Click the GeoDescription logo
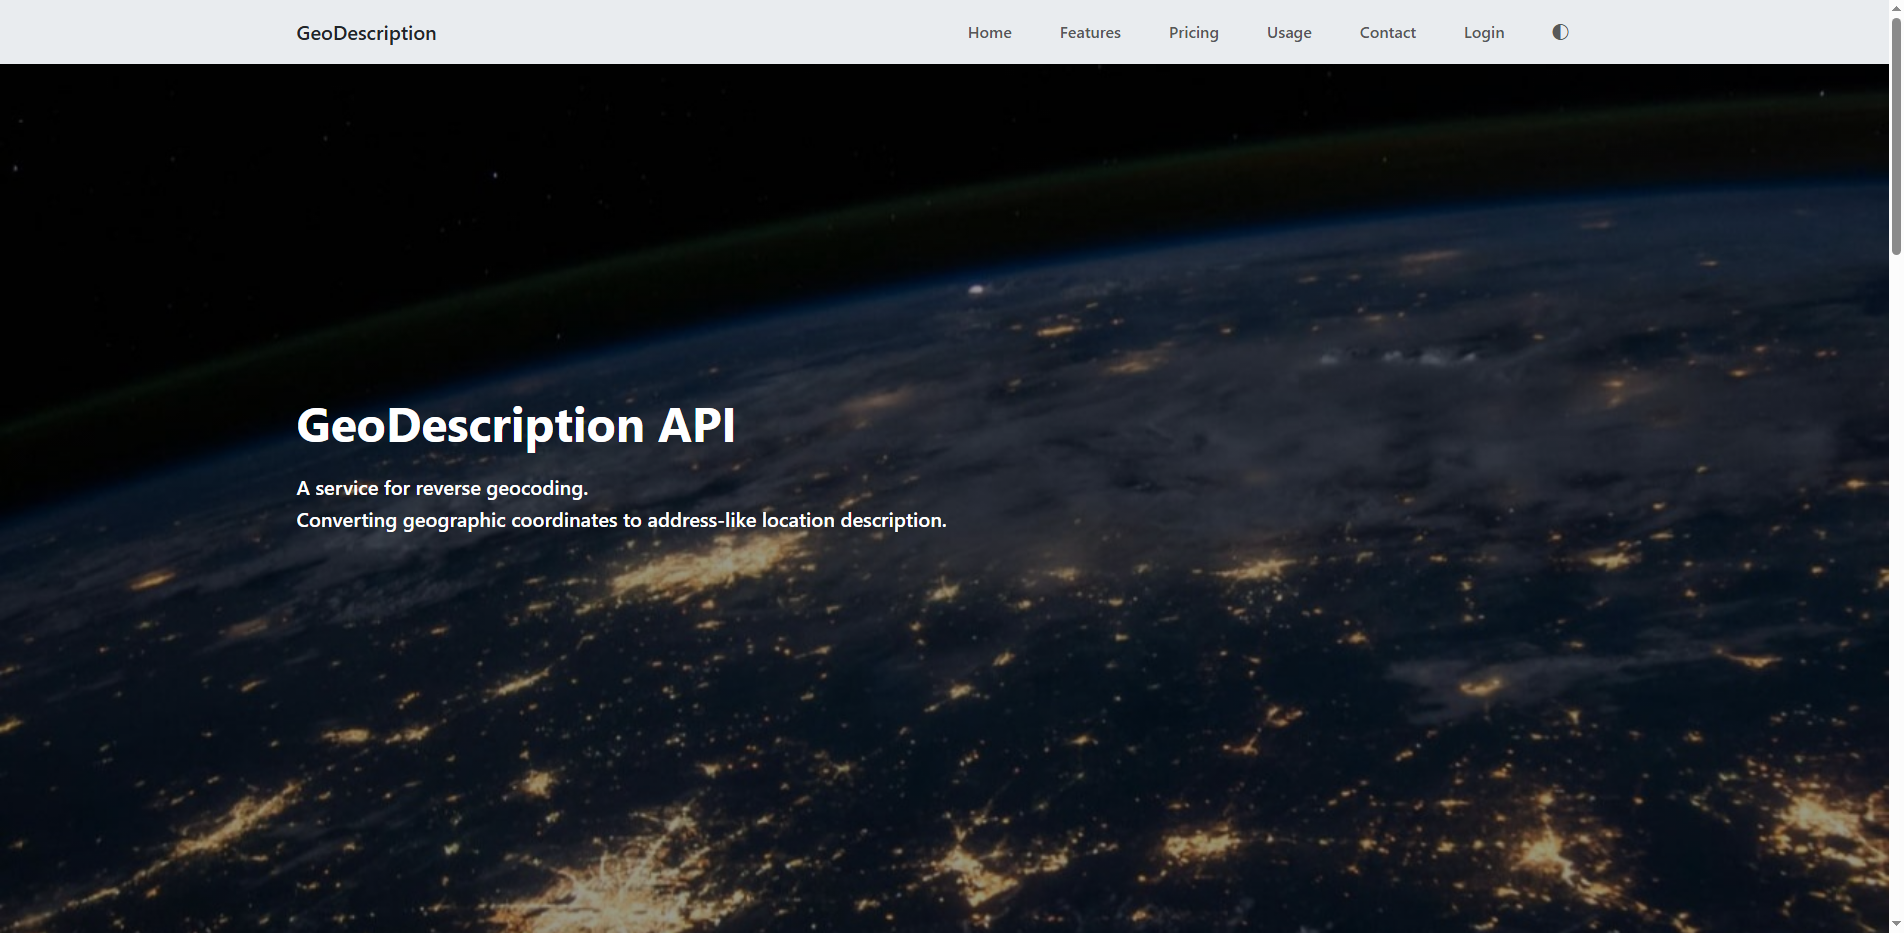The height and width of the screenshot is (933, 1904). pyautogui.click(x=366, y=32)
